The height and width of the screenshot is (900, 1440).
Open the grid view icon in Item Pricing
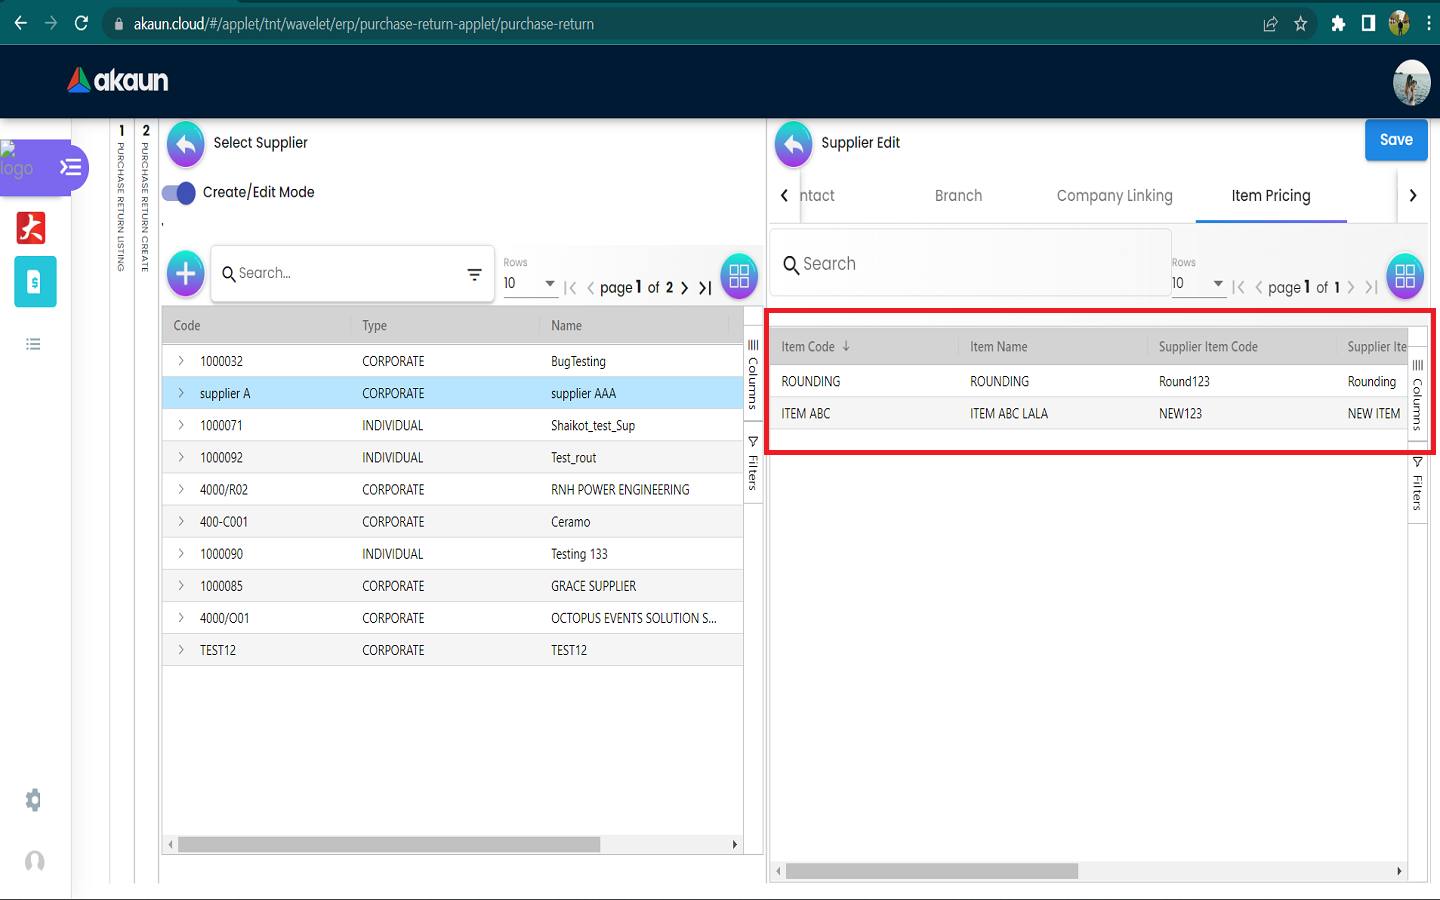1404,276
